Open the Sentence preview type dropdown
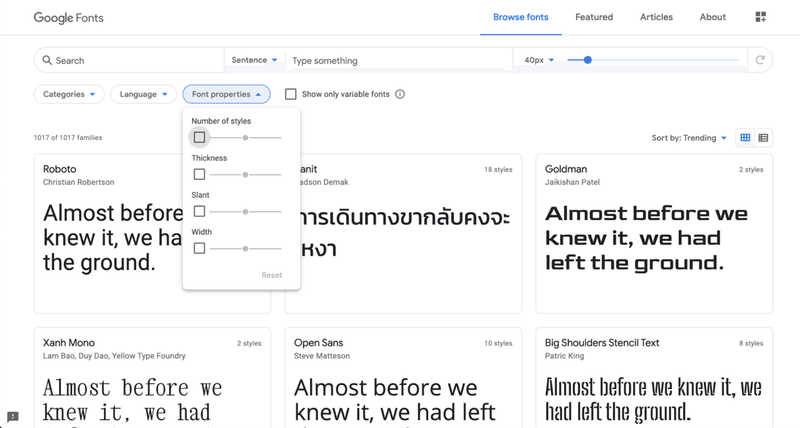This screenshot has width=800, height=428. tap(254, 60)
